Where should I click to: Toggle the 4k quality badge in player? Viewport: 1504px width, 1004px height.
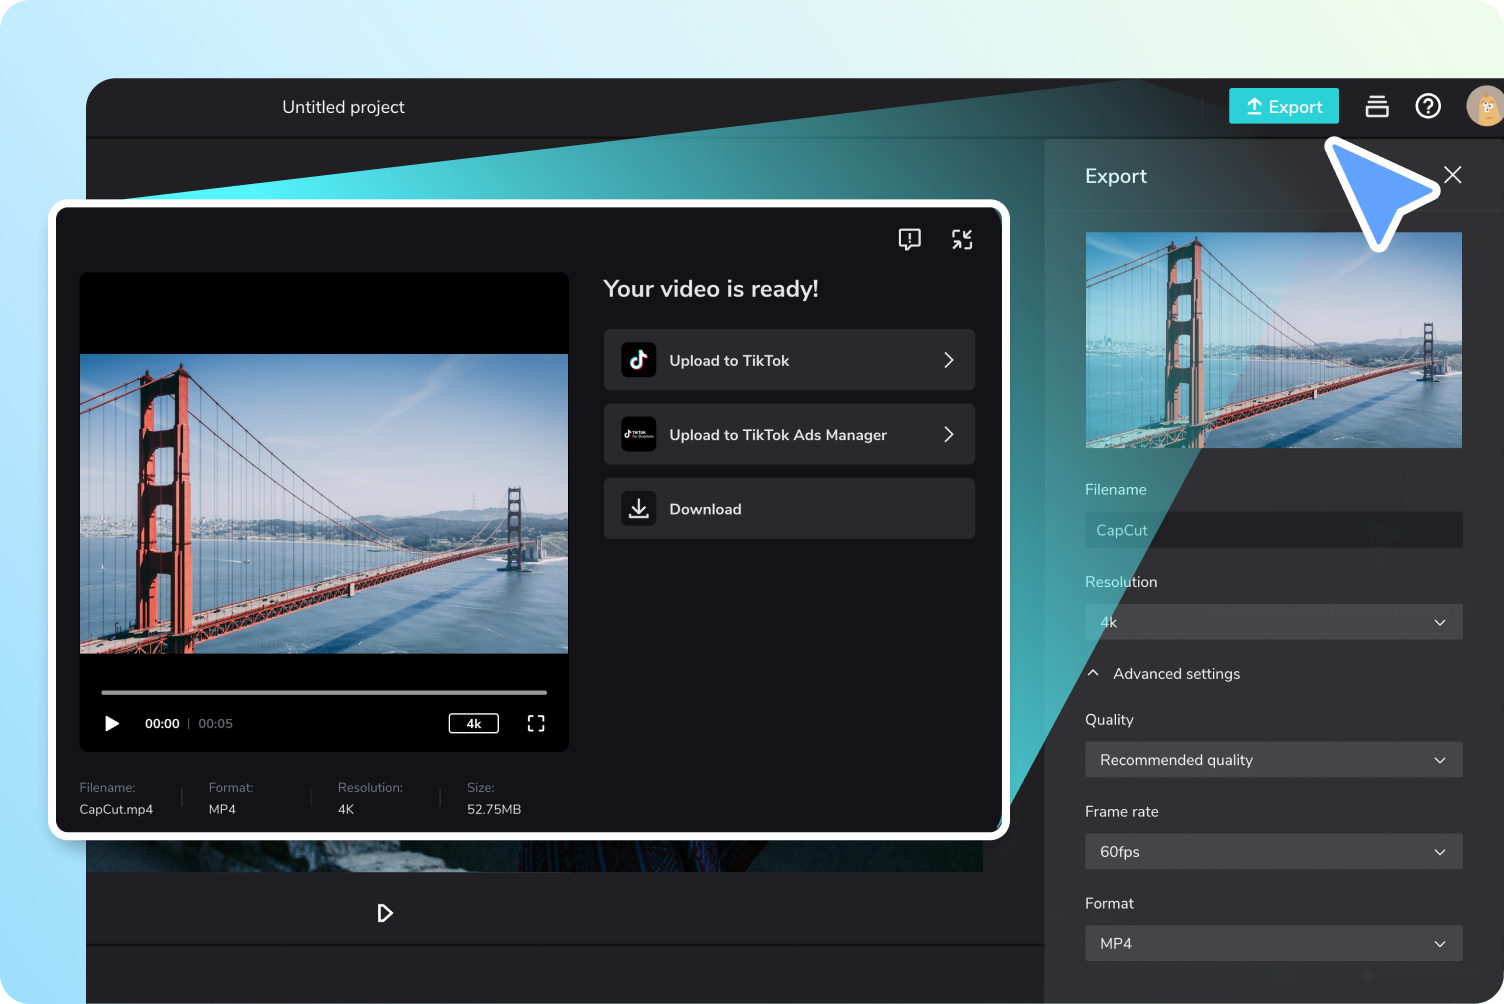pos(474,723)
